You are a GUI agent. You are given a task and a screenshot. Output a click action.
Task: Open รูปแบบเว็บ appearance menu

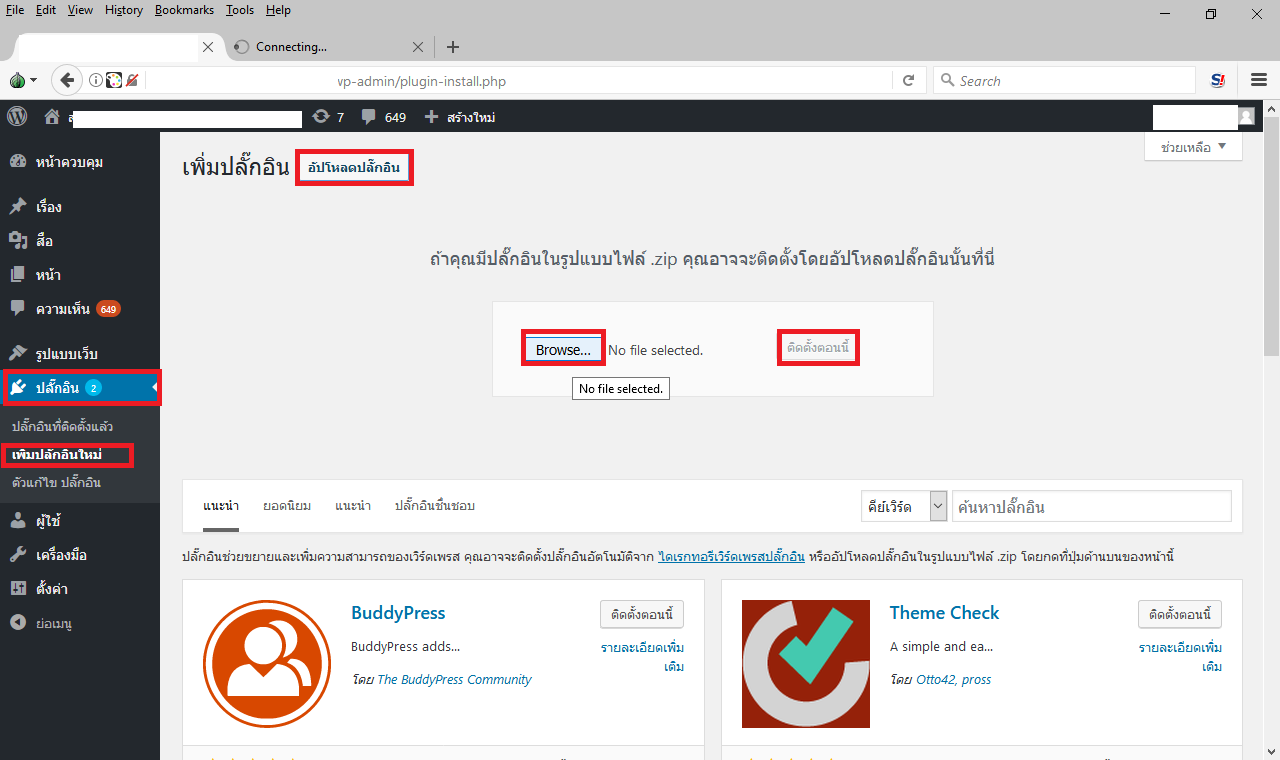[x=80, y=354]
